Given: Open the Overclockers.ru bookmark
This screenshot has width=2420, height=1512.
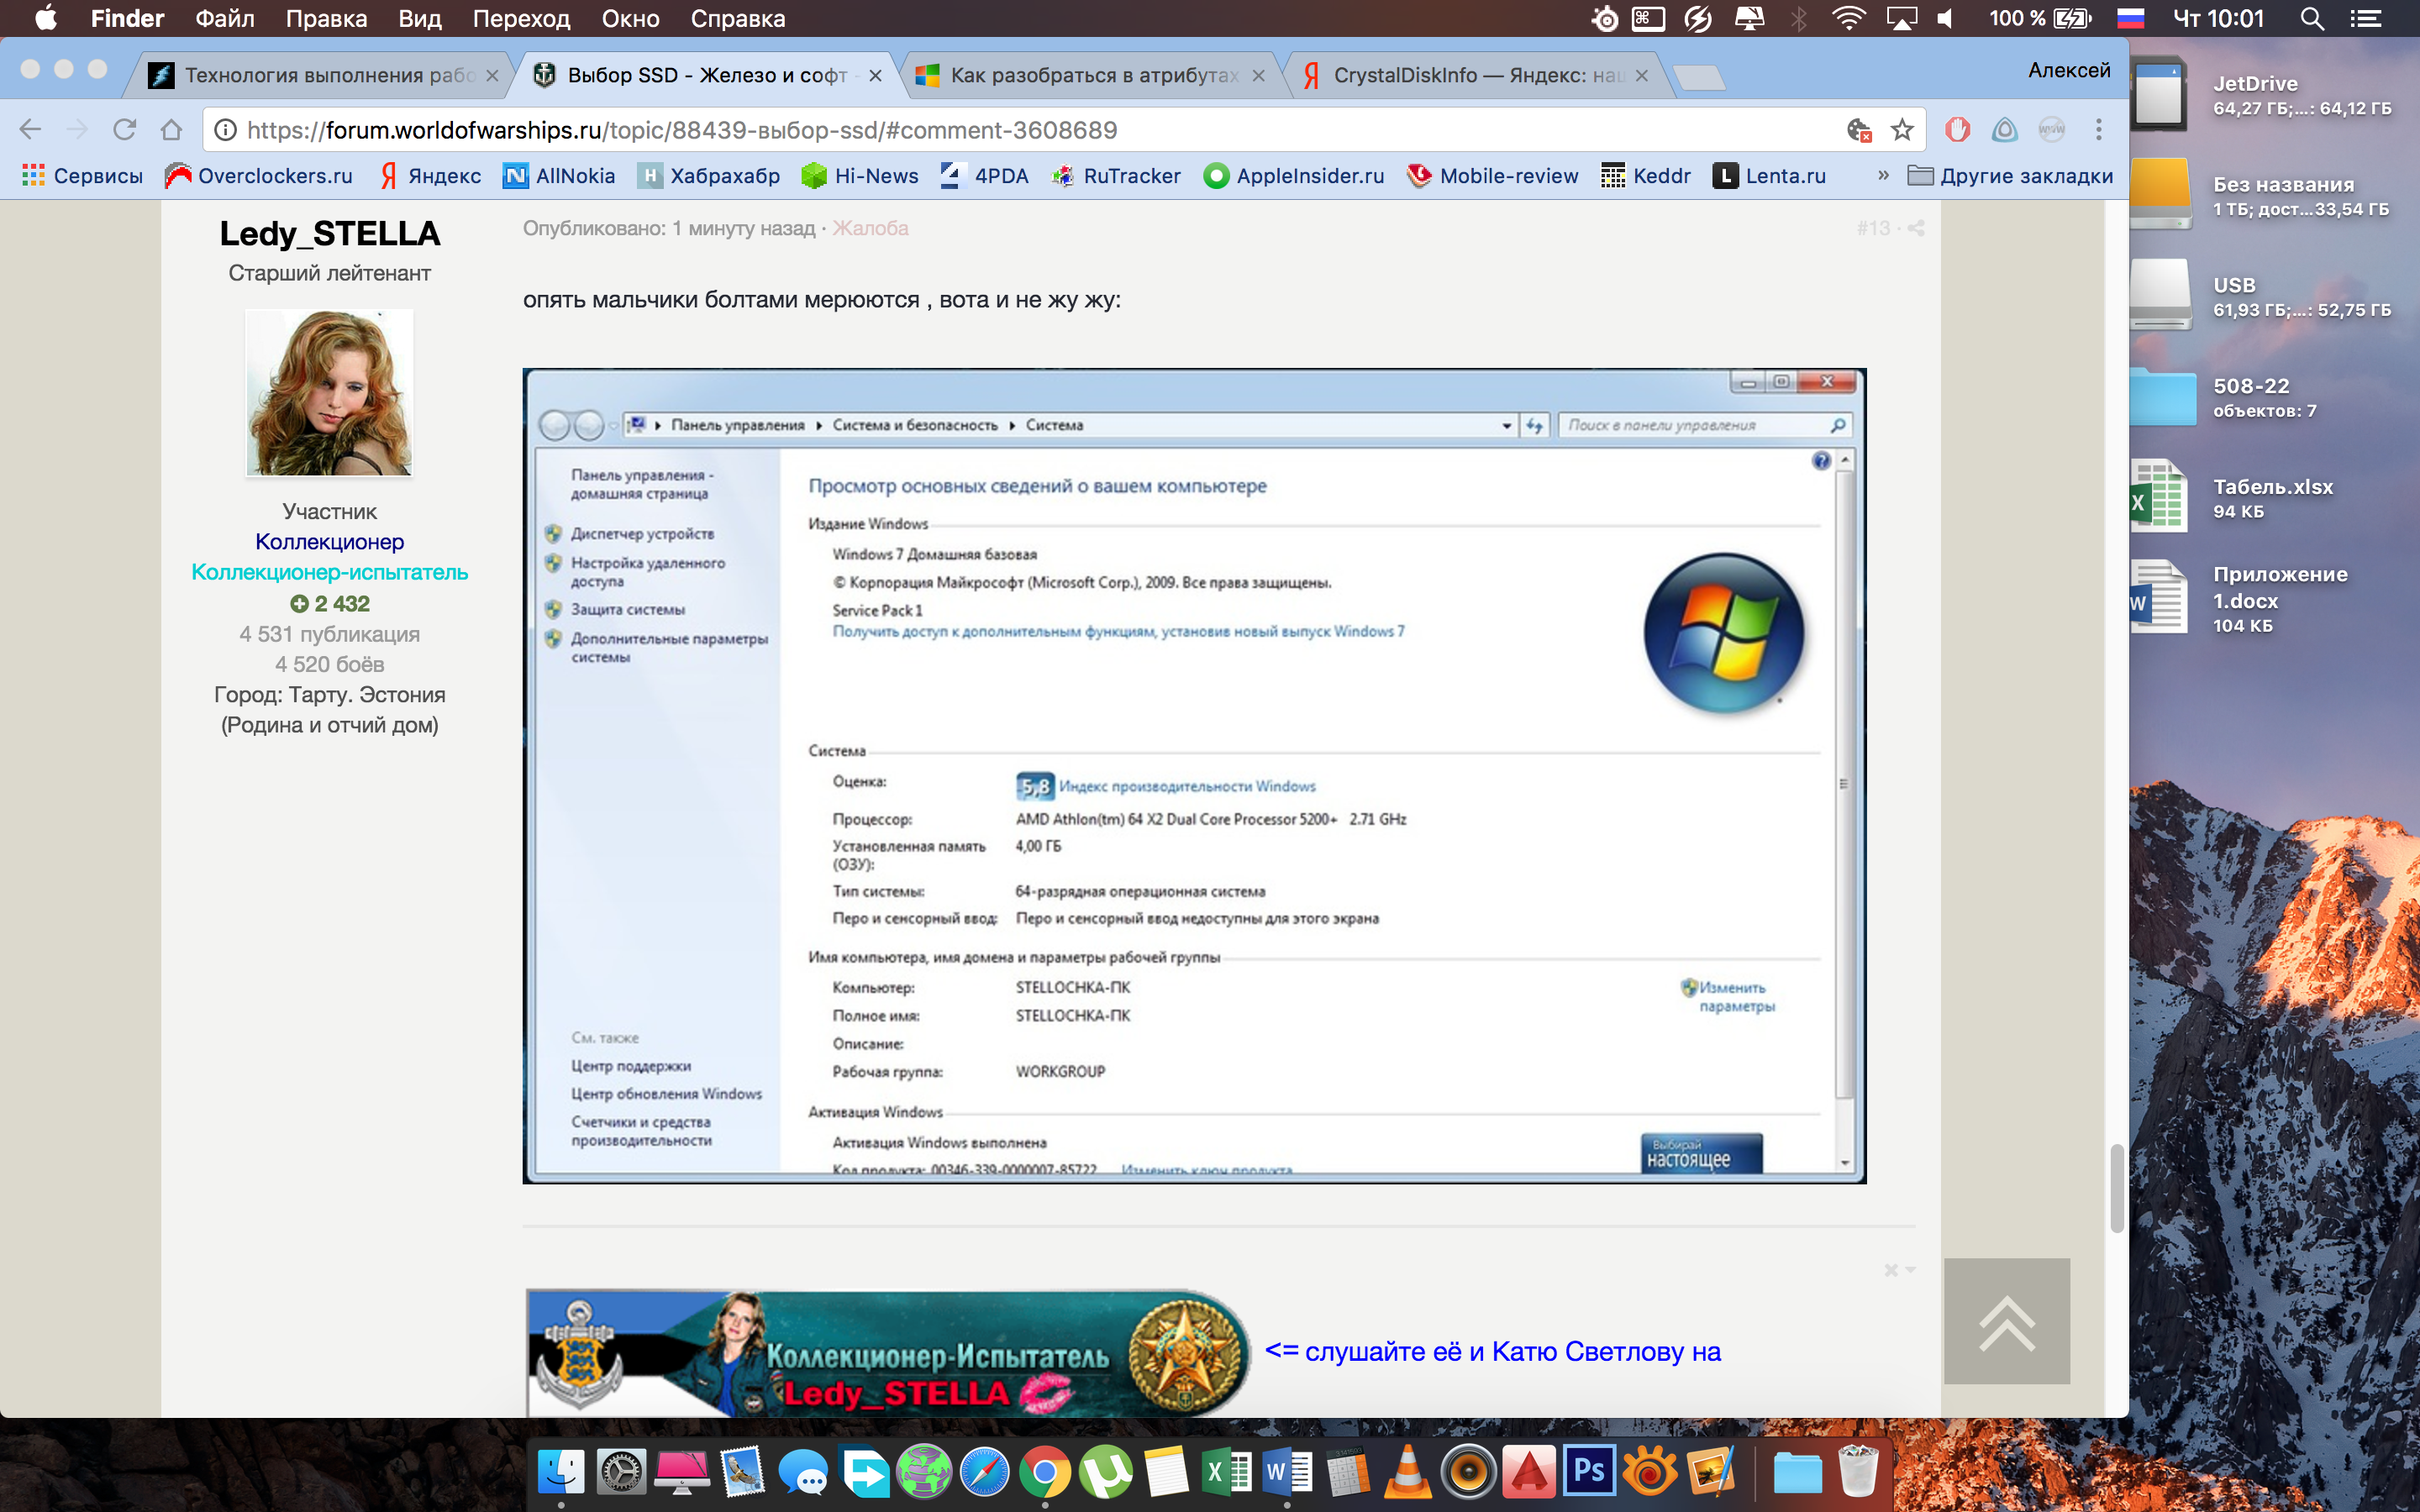Looking at the screenshot, I should click(x=259, y=176).
